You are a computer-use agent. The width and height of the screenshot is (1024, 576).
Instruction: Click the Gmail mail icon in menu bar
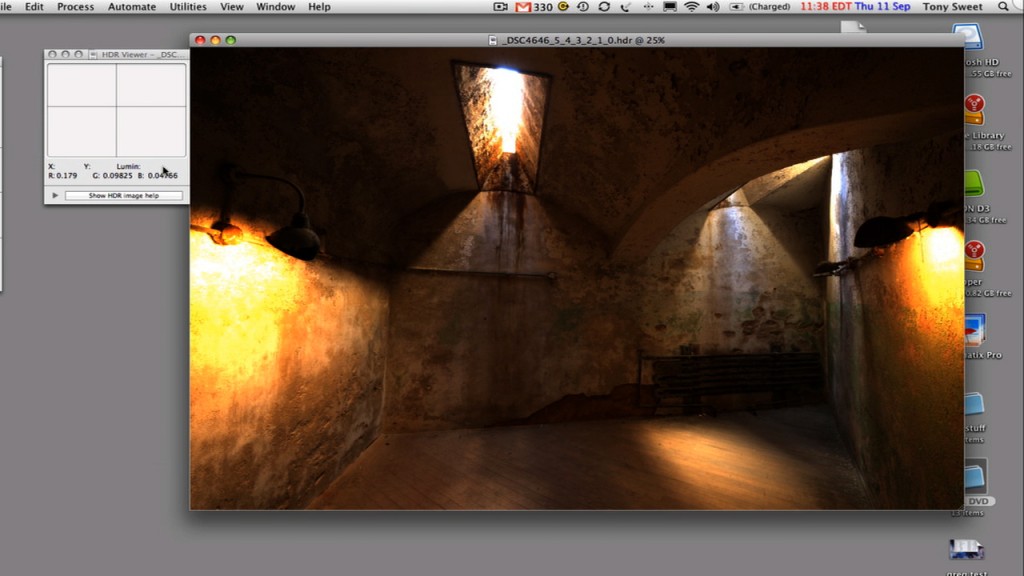[x=523, y=7]
